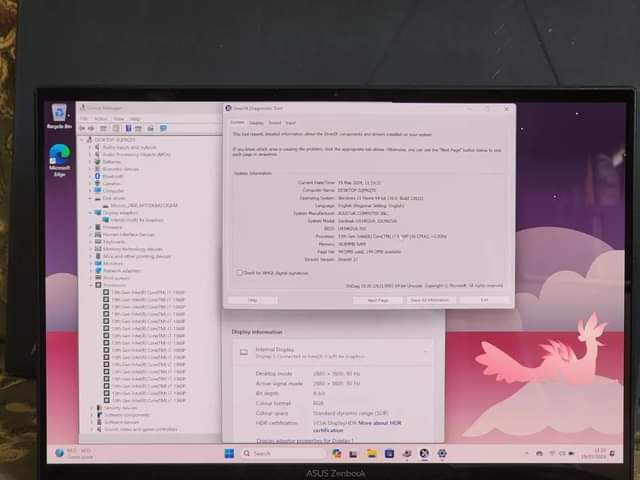Click DirectX Diagnostic Tool title bar icon
640x480 pixels.
pyautogui.click(x=229, y=108)
